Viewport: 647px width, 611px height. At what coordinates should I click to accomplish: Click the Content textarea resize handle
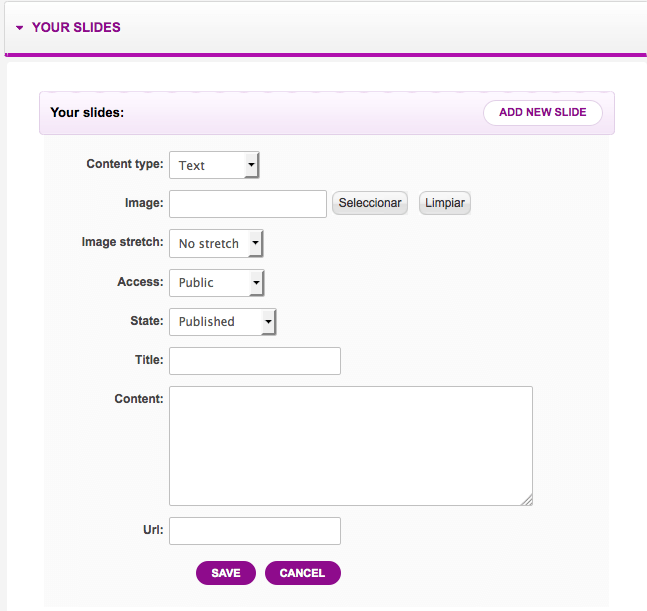pos(527,500)
